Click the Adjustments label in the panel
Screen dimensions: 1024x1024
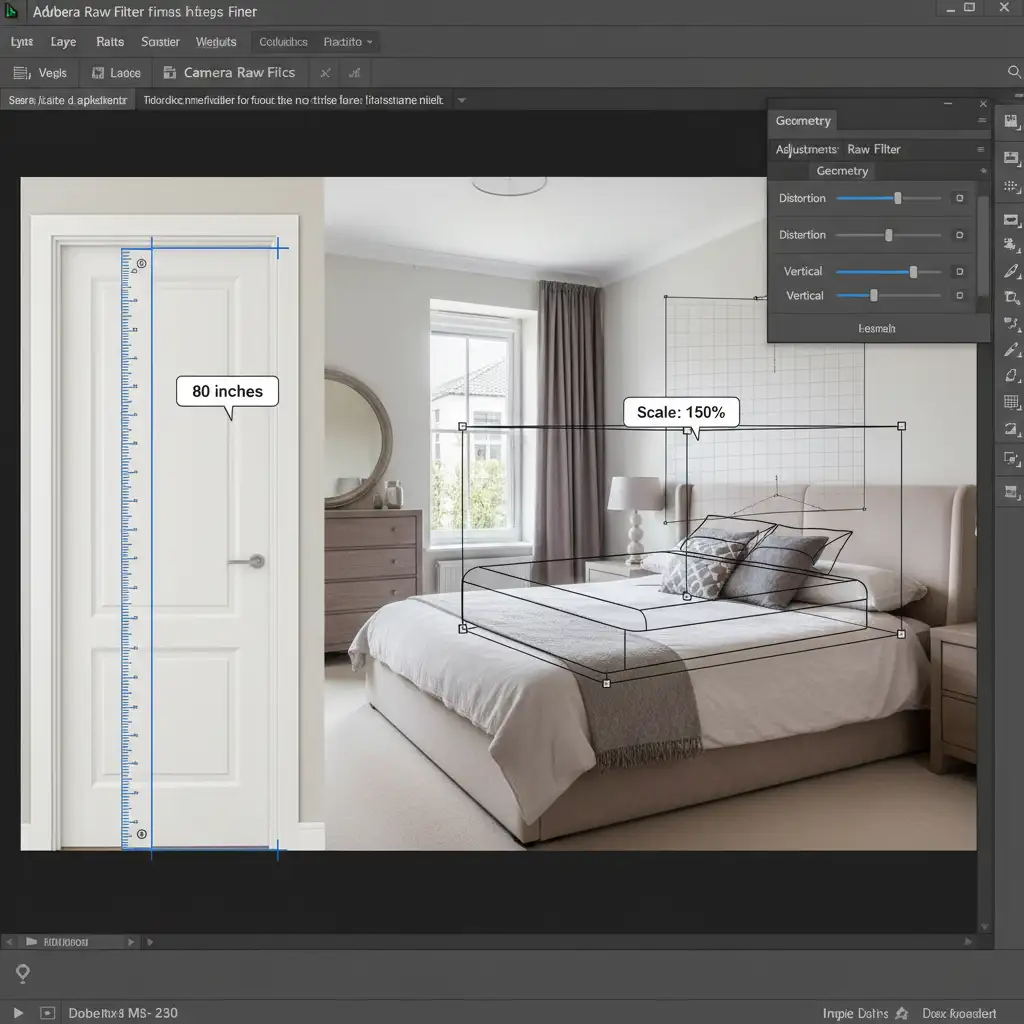click(x=805, y=149)
